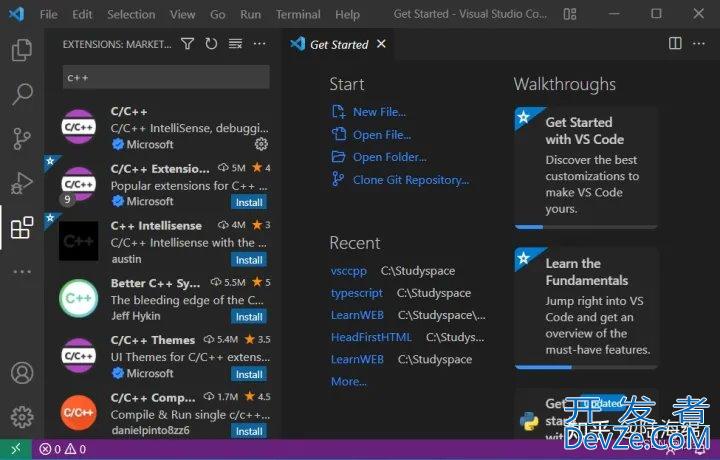Open the Accounts menu icon
Screen dimensions: 720x460
pyautogui.click(x=22, y=373)
